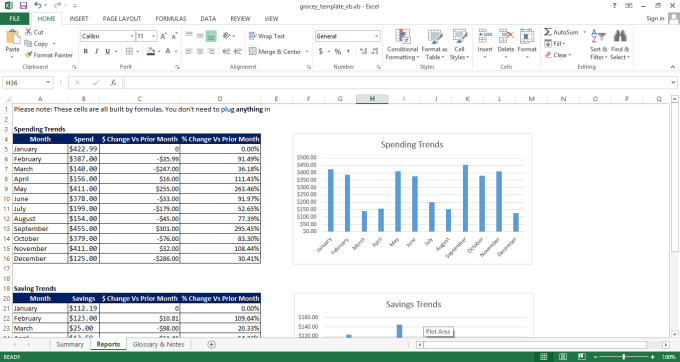This screenshot has width=680, height=362.
Task: Switch to Page Layout view in status bar
Action: coord(562,357)
